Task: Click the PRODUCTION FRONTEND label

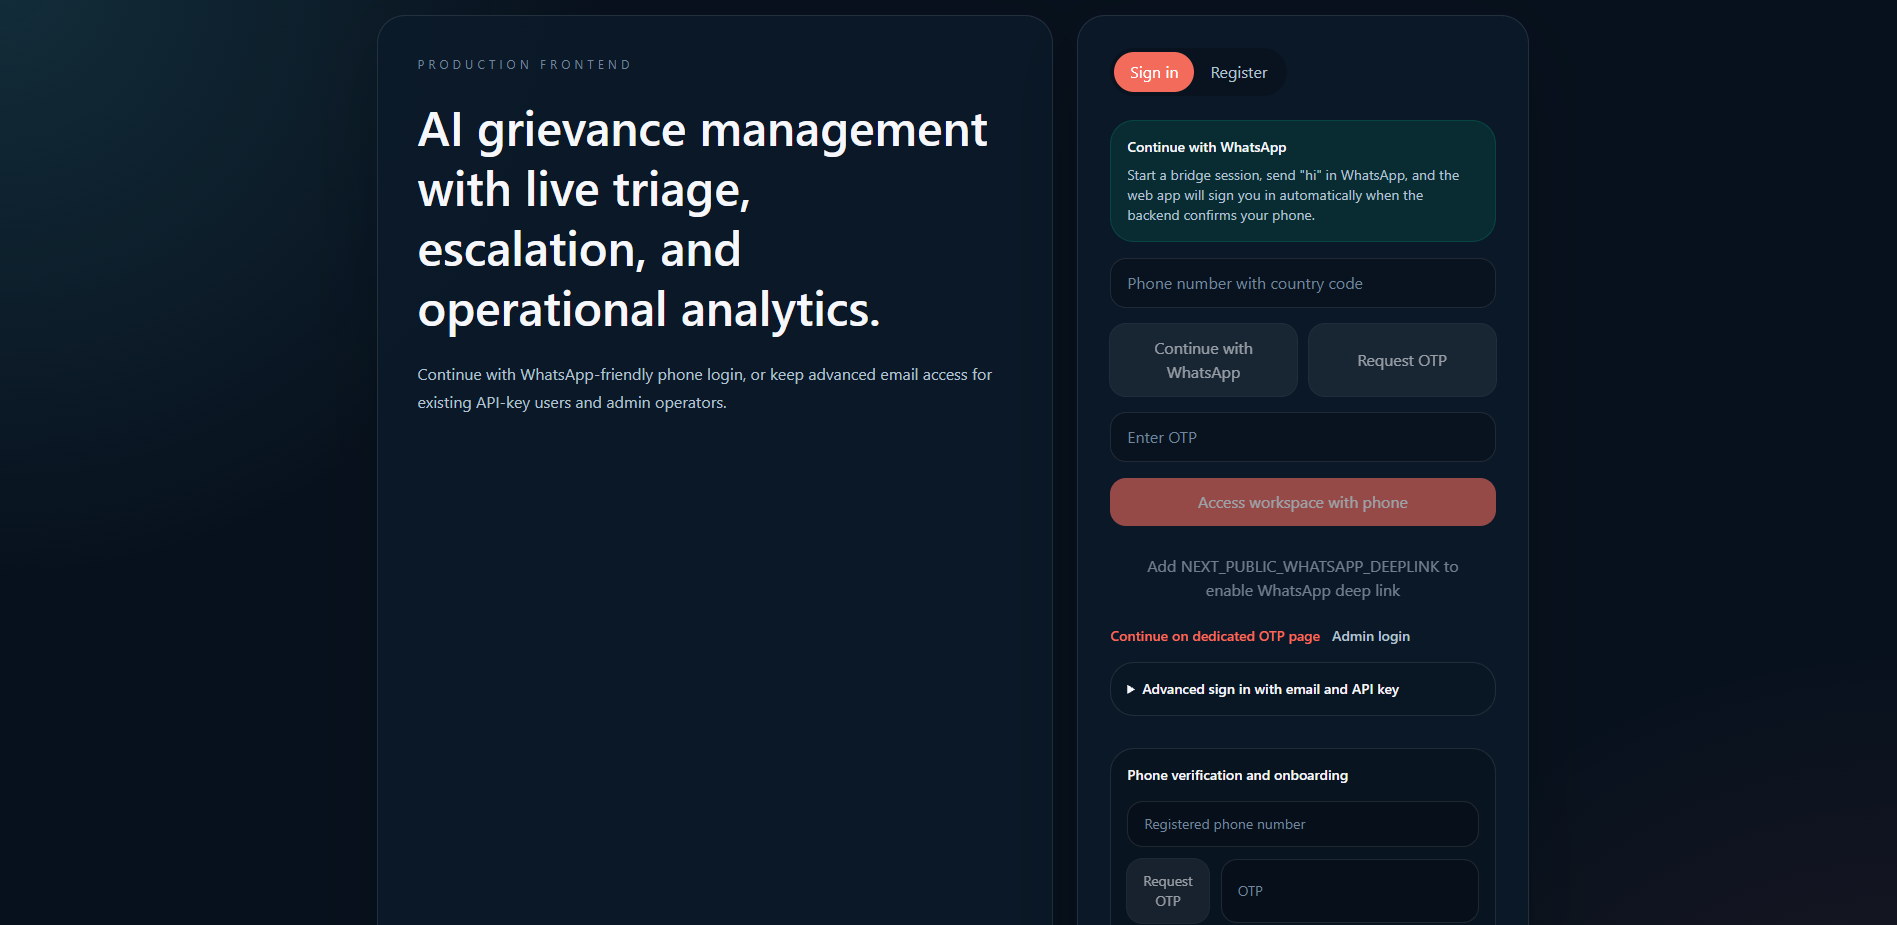Action: point(524,65)
